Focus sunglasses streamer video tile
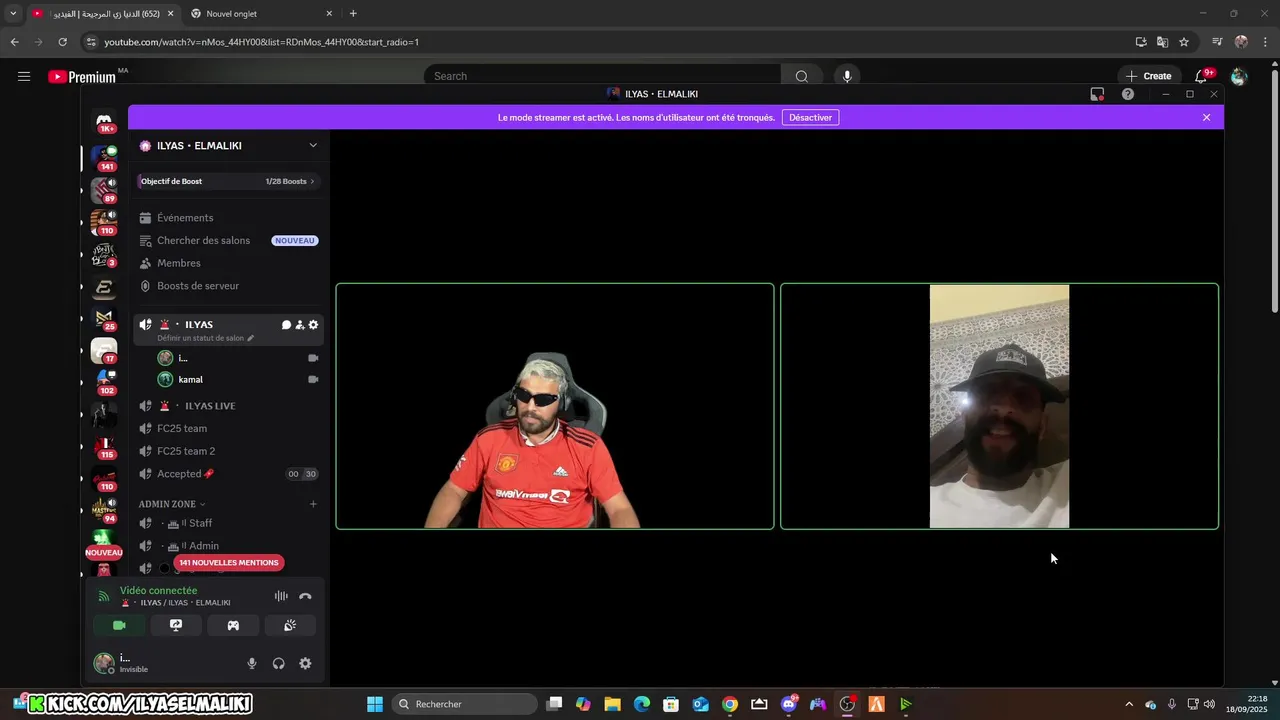The image size is (1280, 720). pos(555,406)
